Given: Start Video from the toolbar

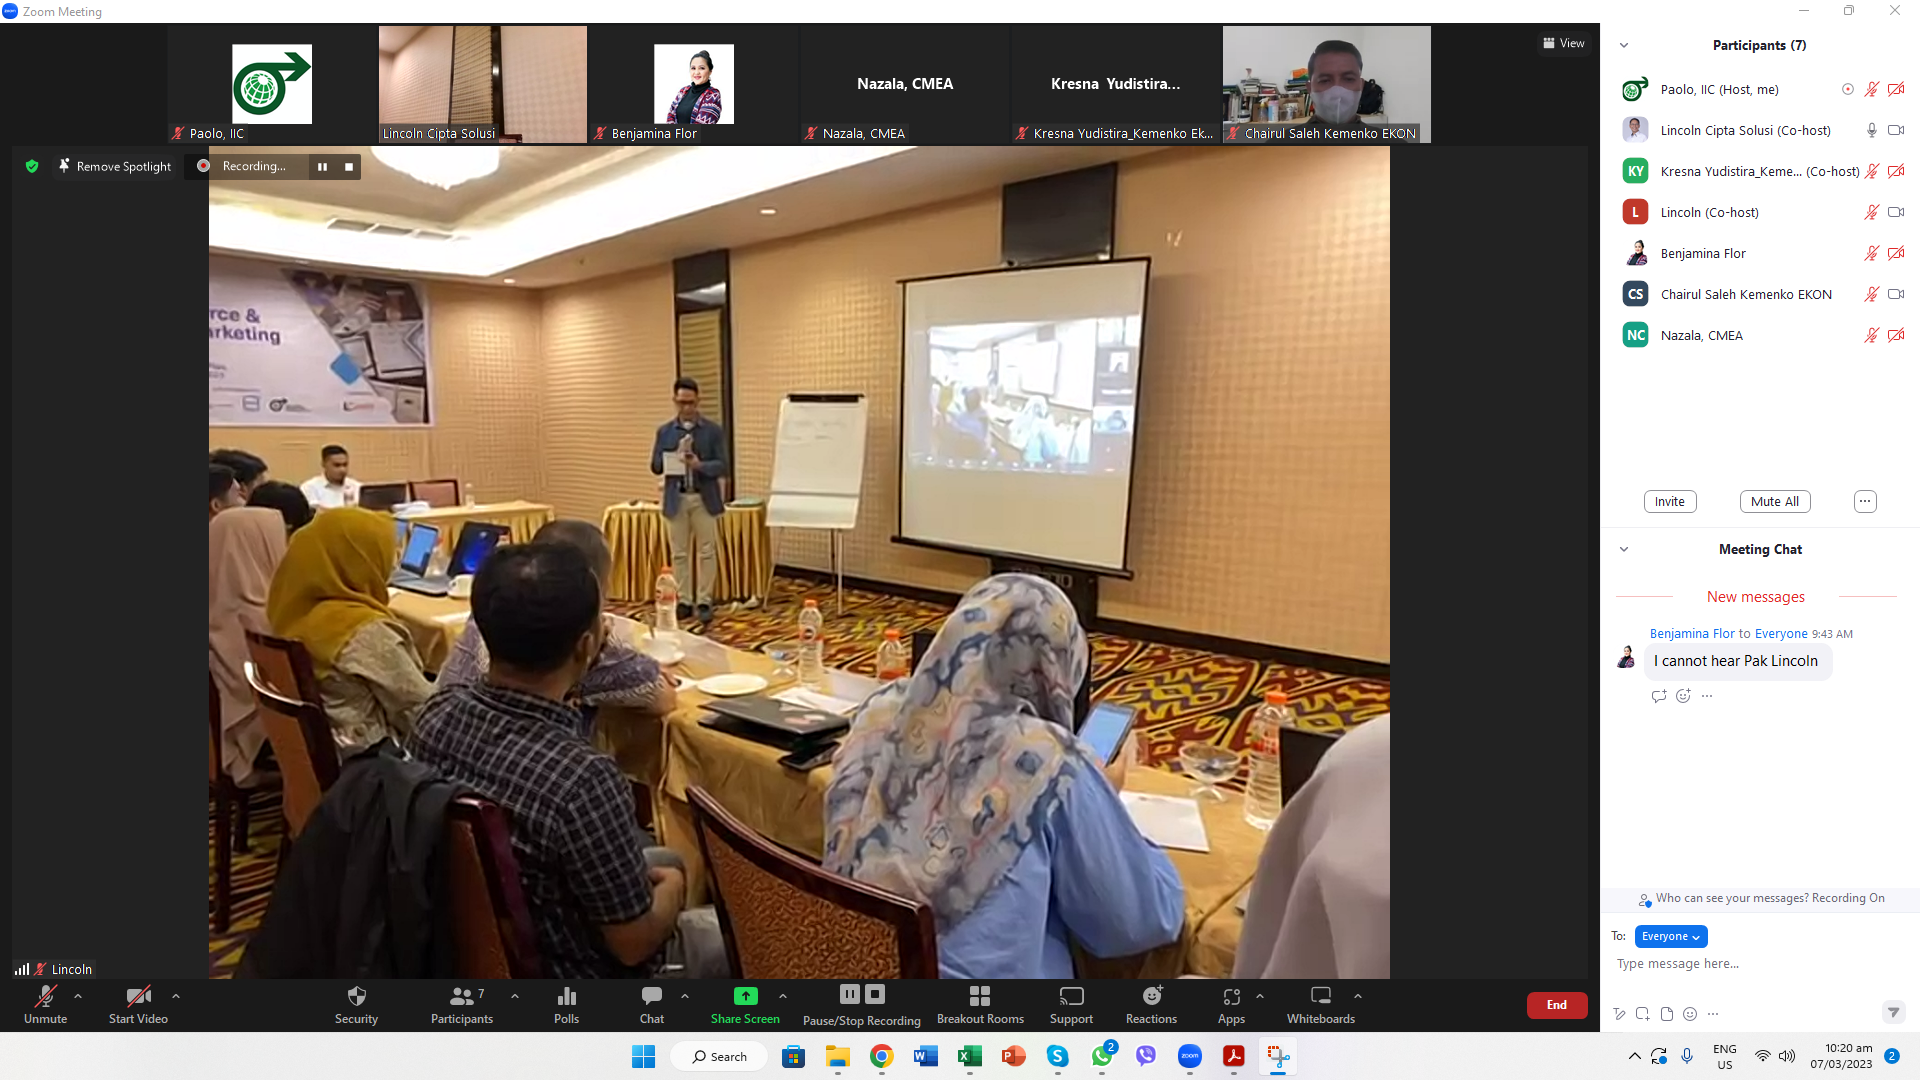Looking at the screenshot, I should 138,997.
